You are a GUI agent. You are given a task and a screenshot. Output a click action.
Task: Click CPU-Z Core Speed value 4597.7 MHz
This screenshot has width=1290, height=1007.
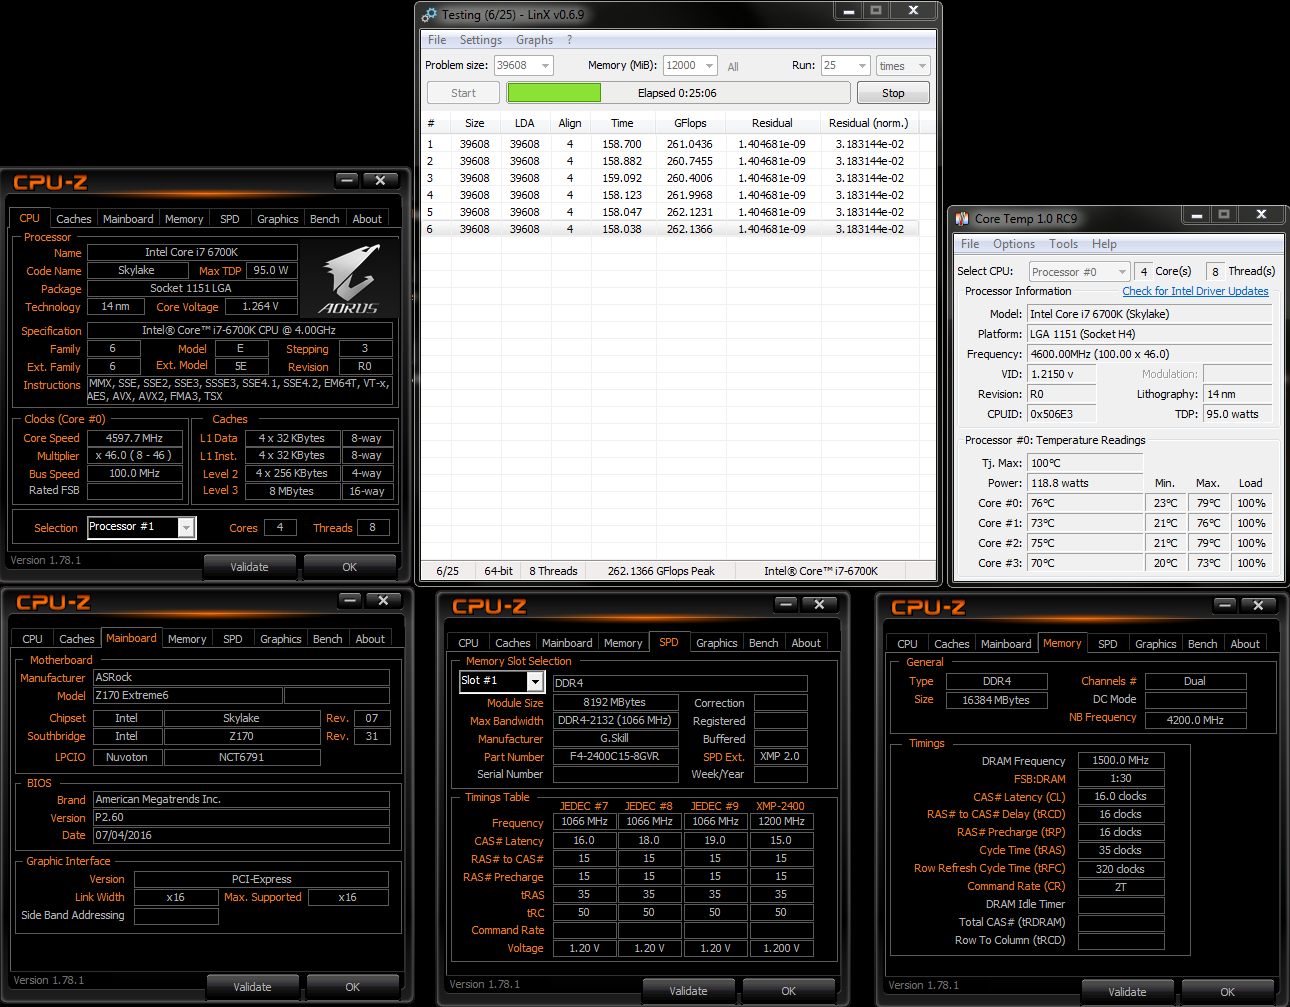[x=135, y=438]
